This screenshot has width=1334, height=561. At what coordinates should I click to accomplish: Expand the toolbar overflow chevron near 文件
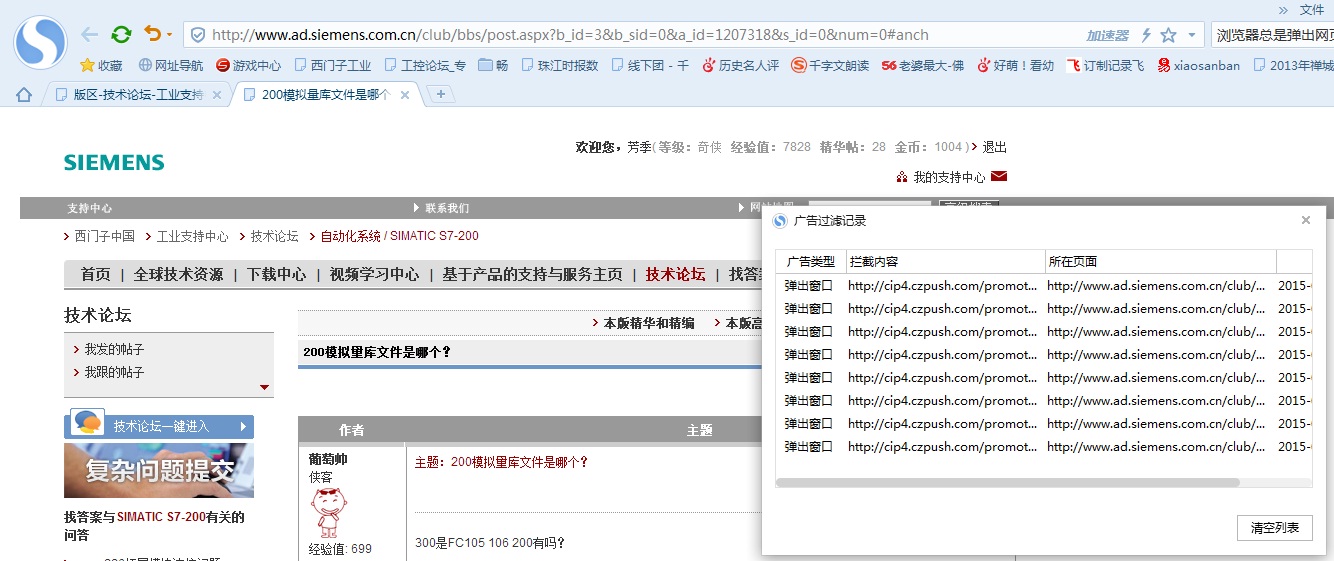point(1283,9)
